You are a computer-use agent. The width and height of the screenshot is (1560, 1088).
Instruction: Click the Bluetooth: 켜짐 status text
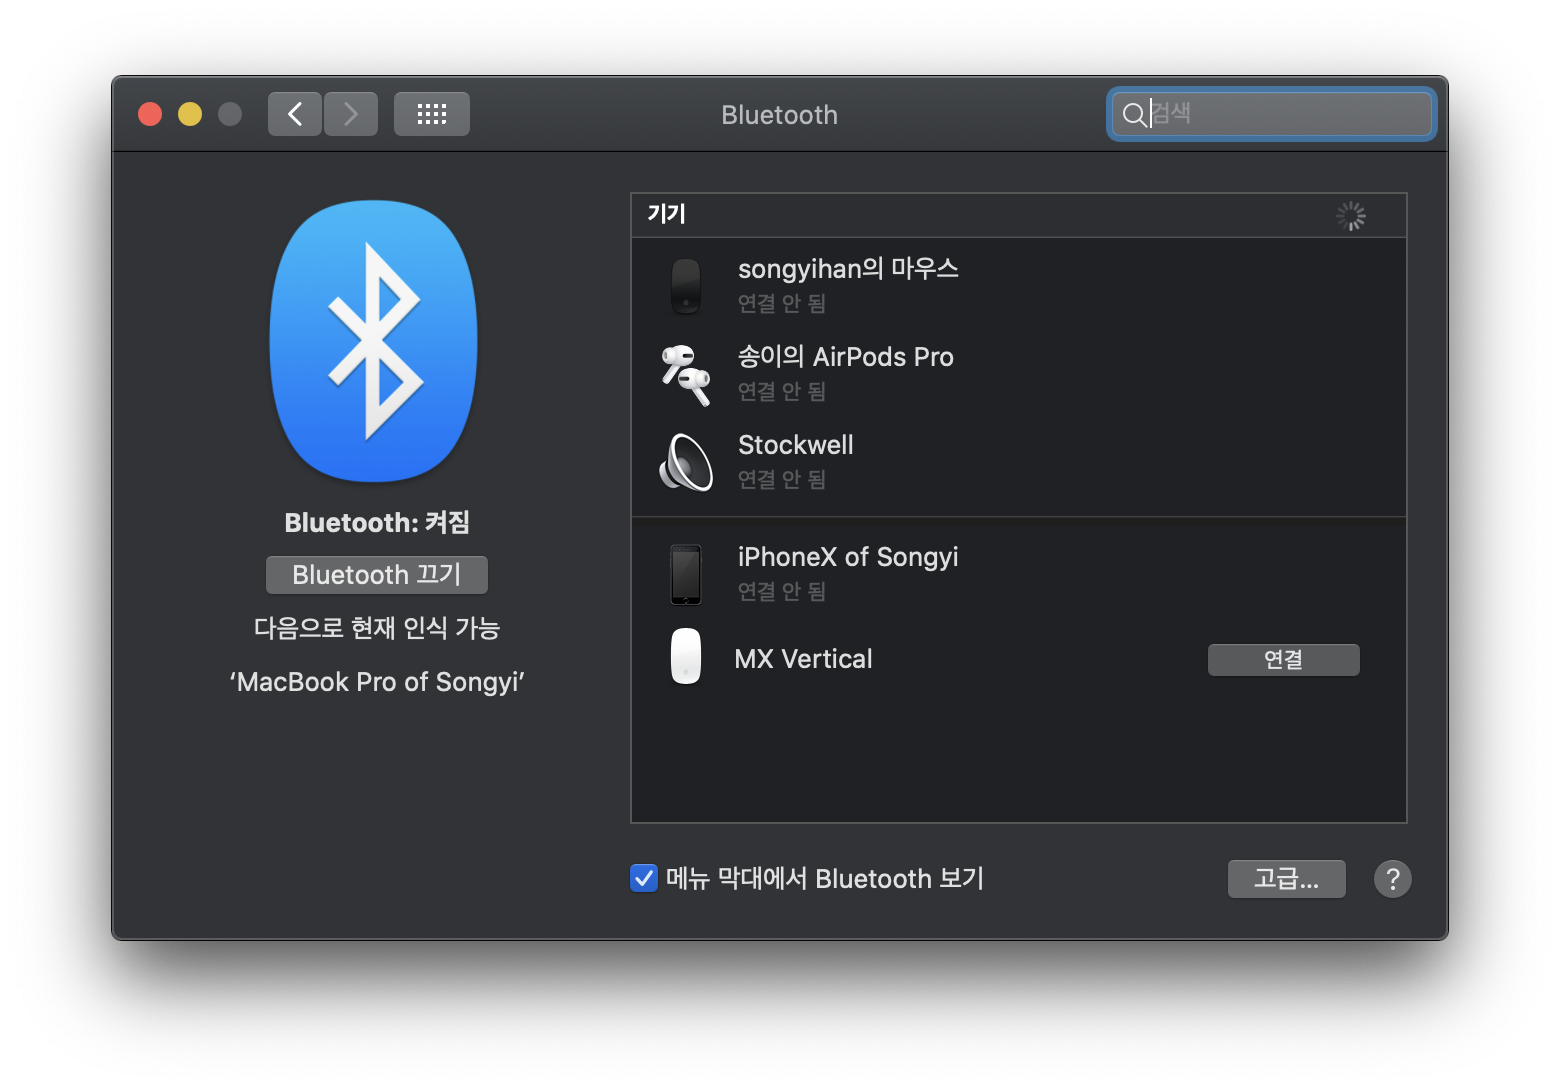[x=377, y=522]
